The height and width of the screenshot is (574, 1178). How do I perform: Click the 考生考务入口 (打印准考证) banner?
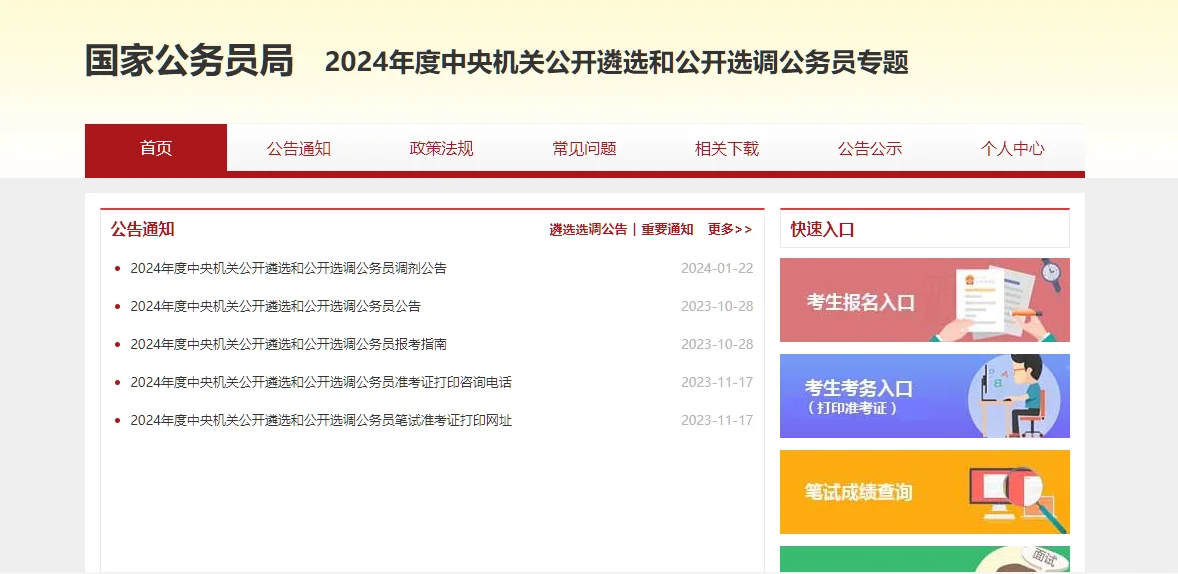925,396
